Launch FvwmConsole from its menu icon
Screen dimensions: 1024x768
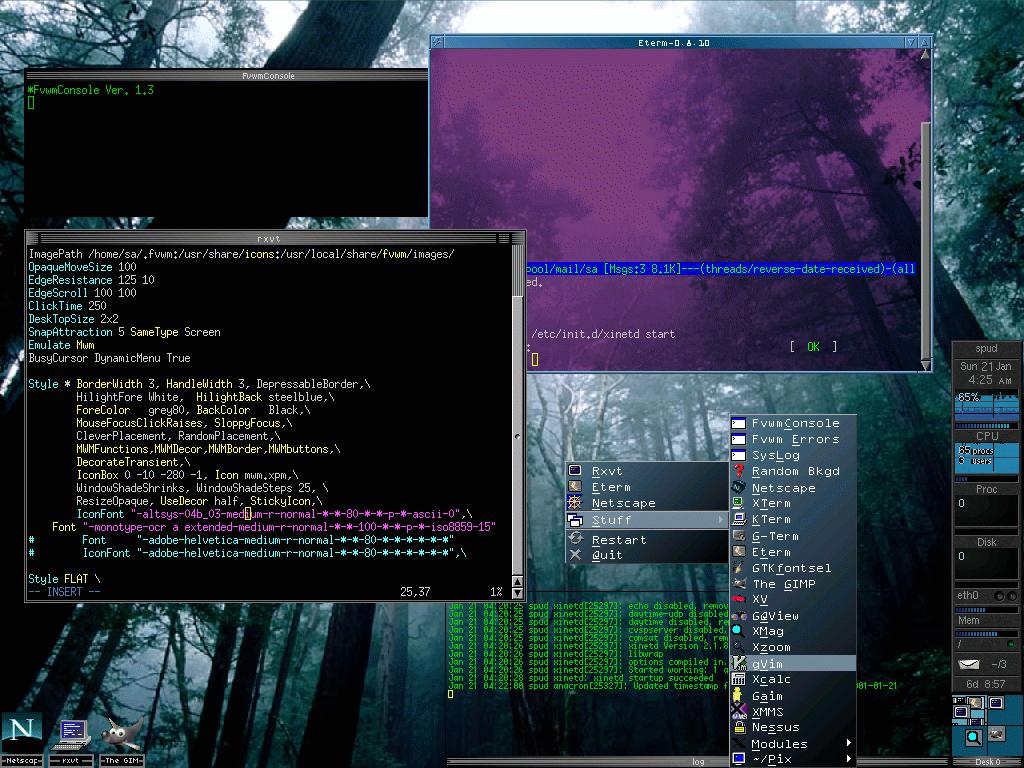coord(739,423)
